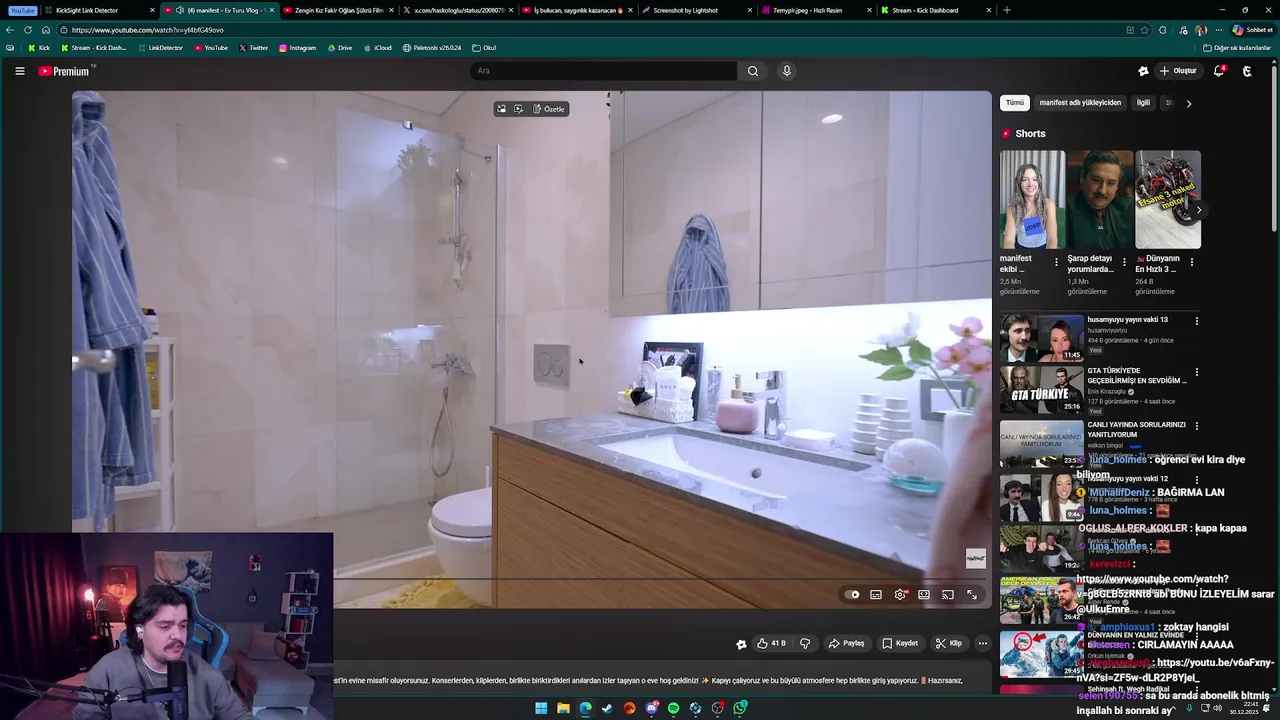The image size is (1280, 720).
Task: Open the Twitter bookmark
Action: coord(253,48)
